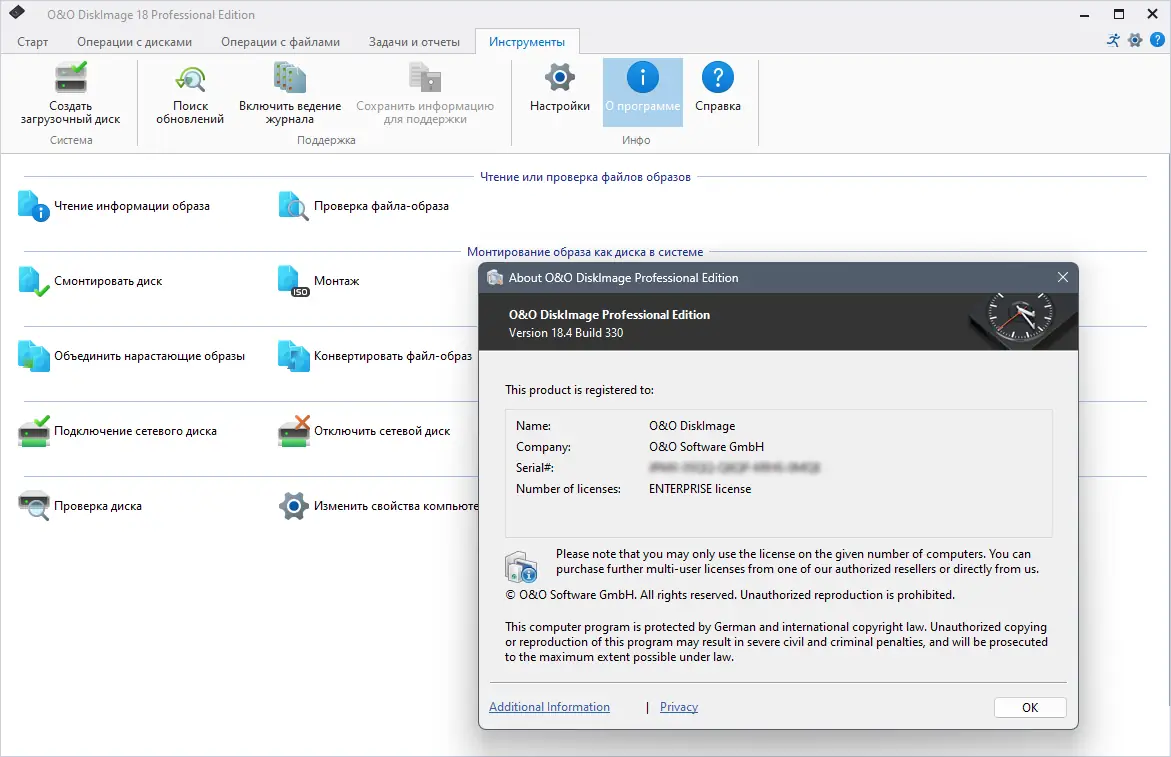Maximize the O&O DiskImage window
Image resolution: width=1171 pixels, height=757 pixels.
[x=1119, y=14]
